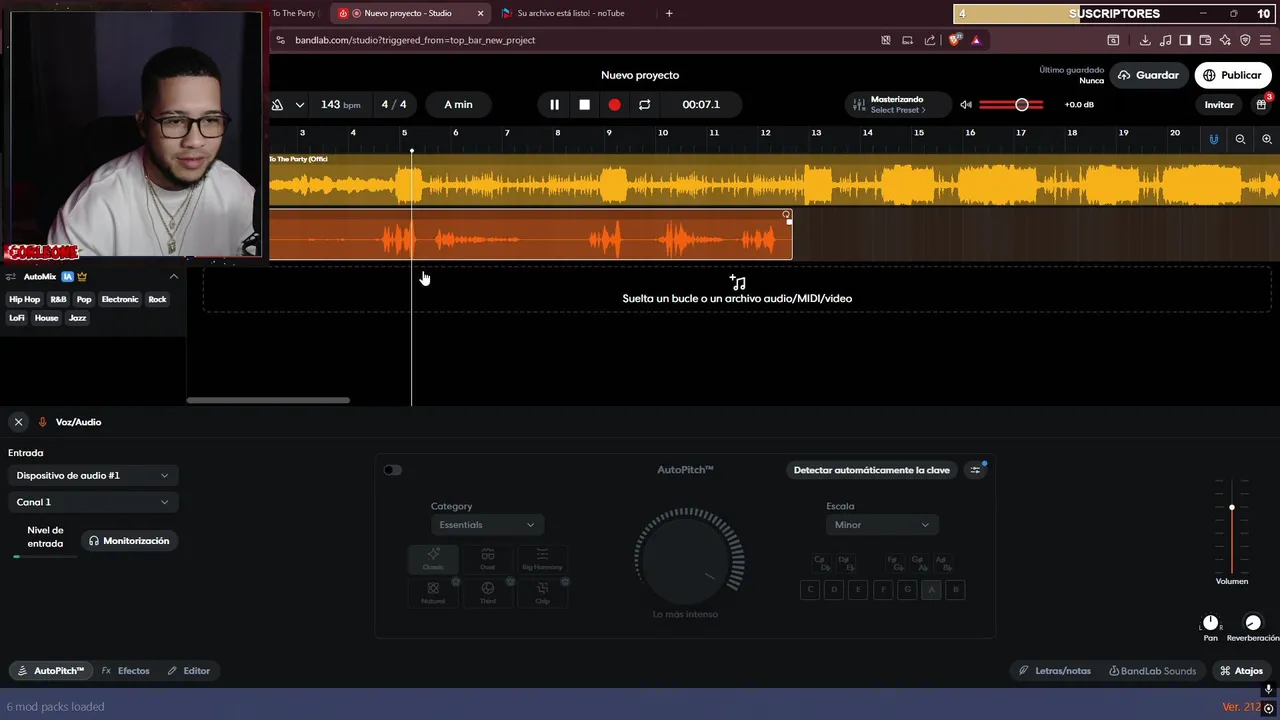Select the Classic AutoPitch effect
This screenshot has height=720, width=1280.
pyautogui.click(x=433, y=559)
